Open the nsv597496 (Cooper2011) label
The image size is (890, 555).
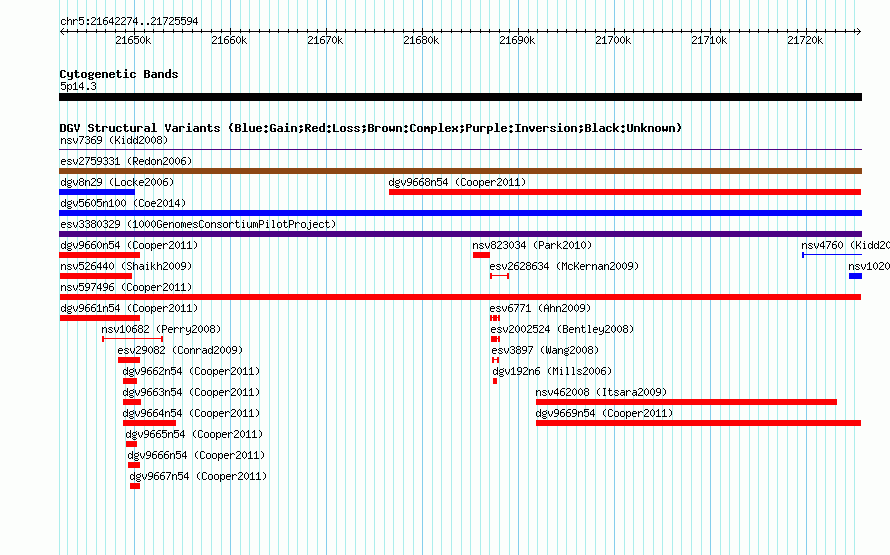[126, 287]
